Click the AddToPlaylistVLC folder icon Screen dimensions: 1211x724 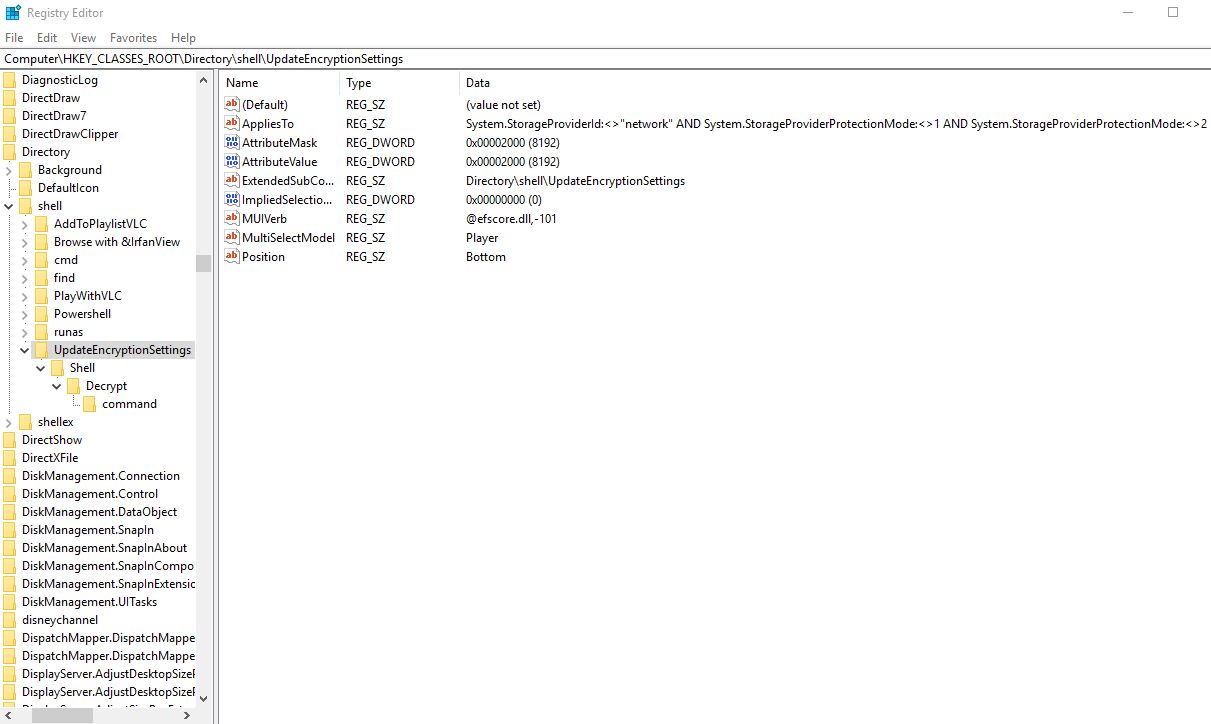[41, 224]
